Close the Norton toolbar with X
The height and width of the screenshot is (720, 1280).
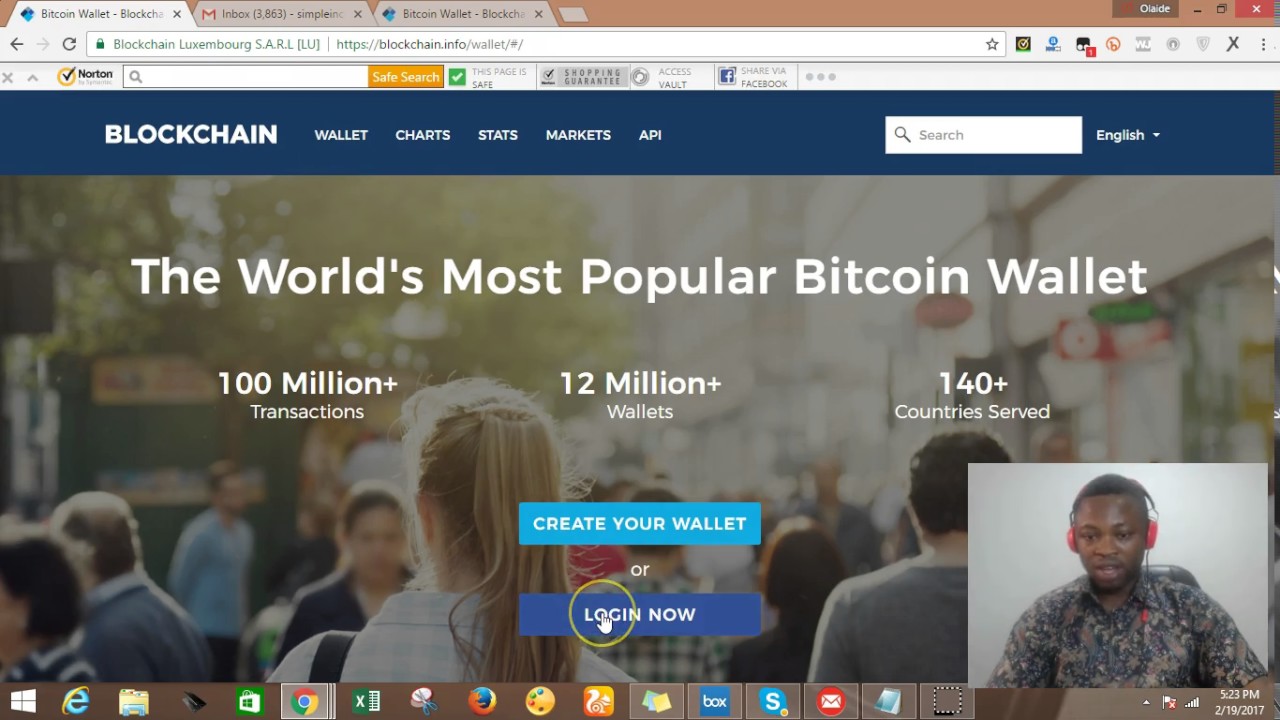coord(8,77)
